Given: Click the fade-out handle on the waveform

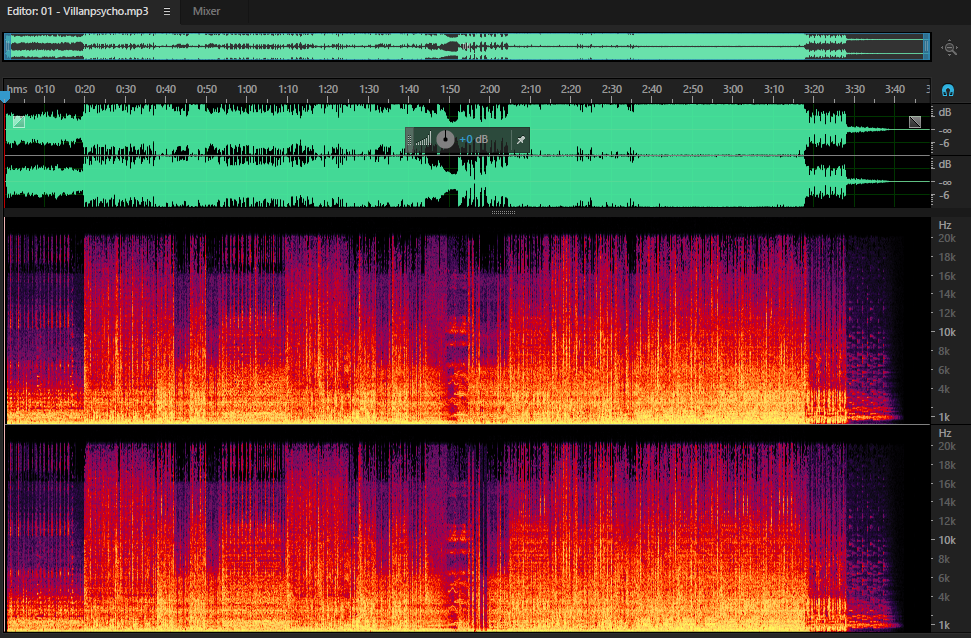Looking at the screenshot, I should pyautogui.click(x=915, y=122).
